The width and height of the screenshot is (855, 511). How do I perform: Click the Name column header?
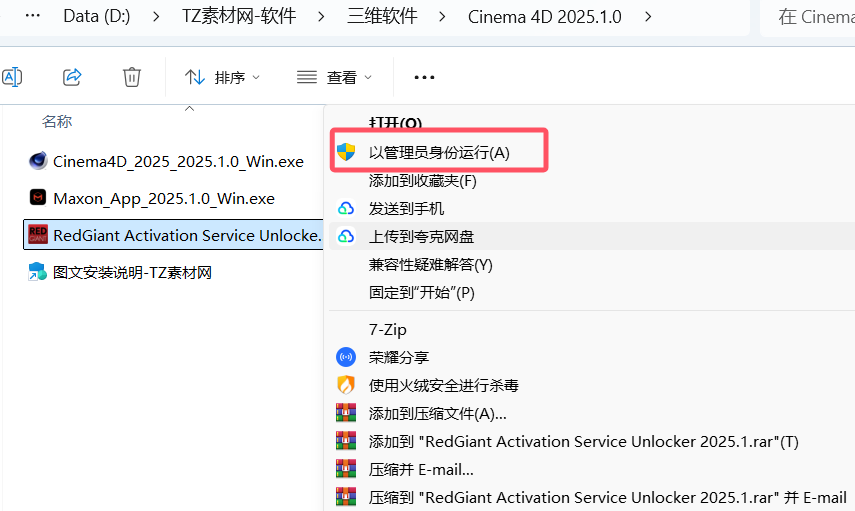pos(57,121)
